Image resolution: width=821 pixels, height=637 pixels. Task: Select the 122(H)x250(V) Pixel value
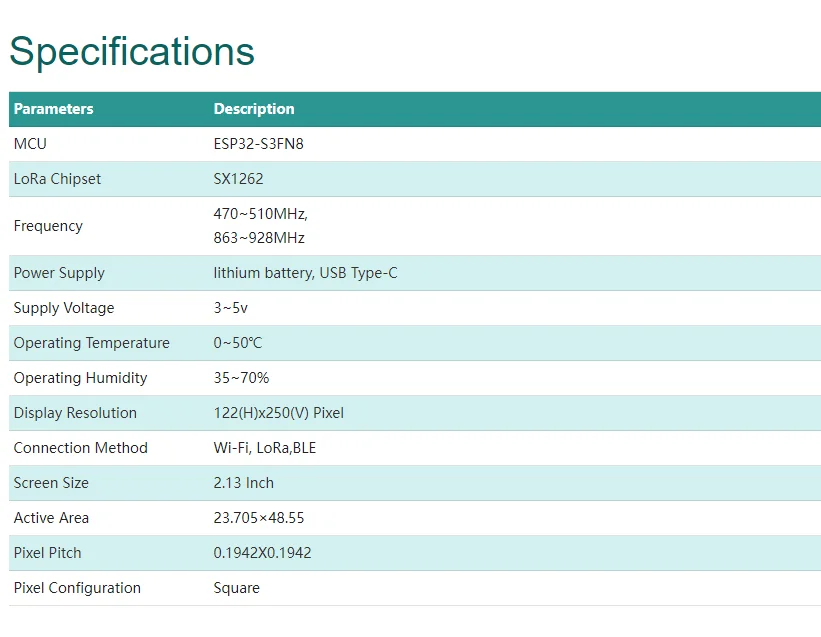click(279, 414)
